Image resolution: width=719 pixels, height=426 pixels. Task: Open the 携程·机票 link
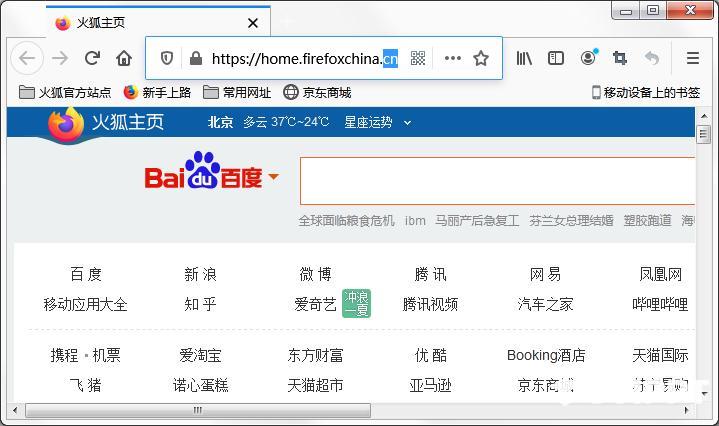pyautogui.click(x=86, y=355)
